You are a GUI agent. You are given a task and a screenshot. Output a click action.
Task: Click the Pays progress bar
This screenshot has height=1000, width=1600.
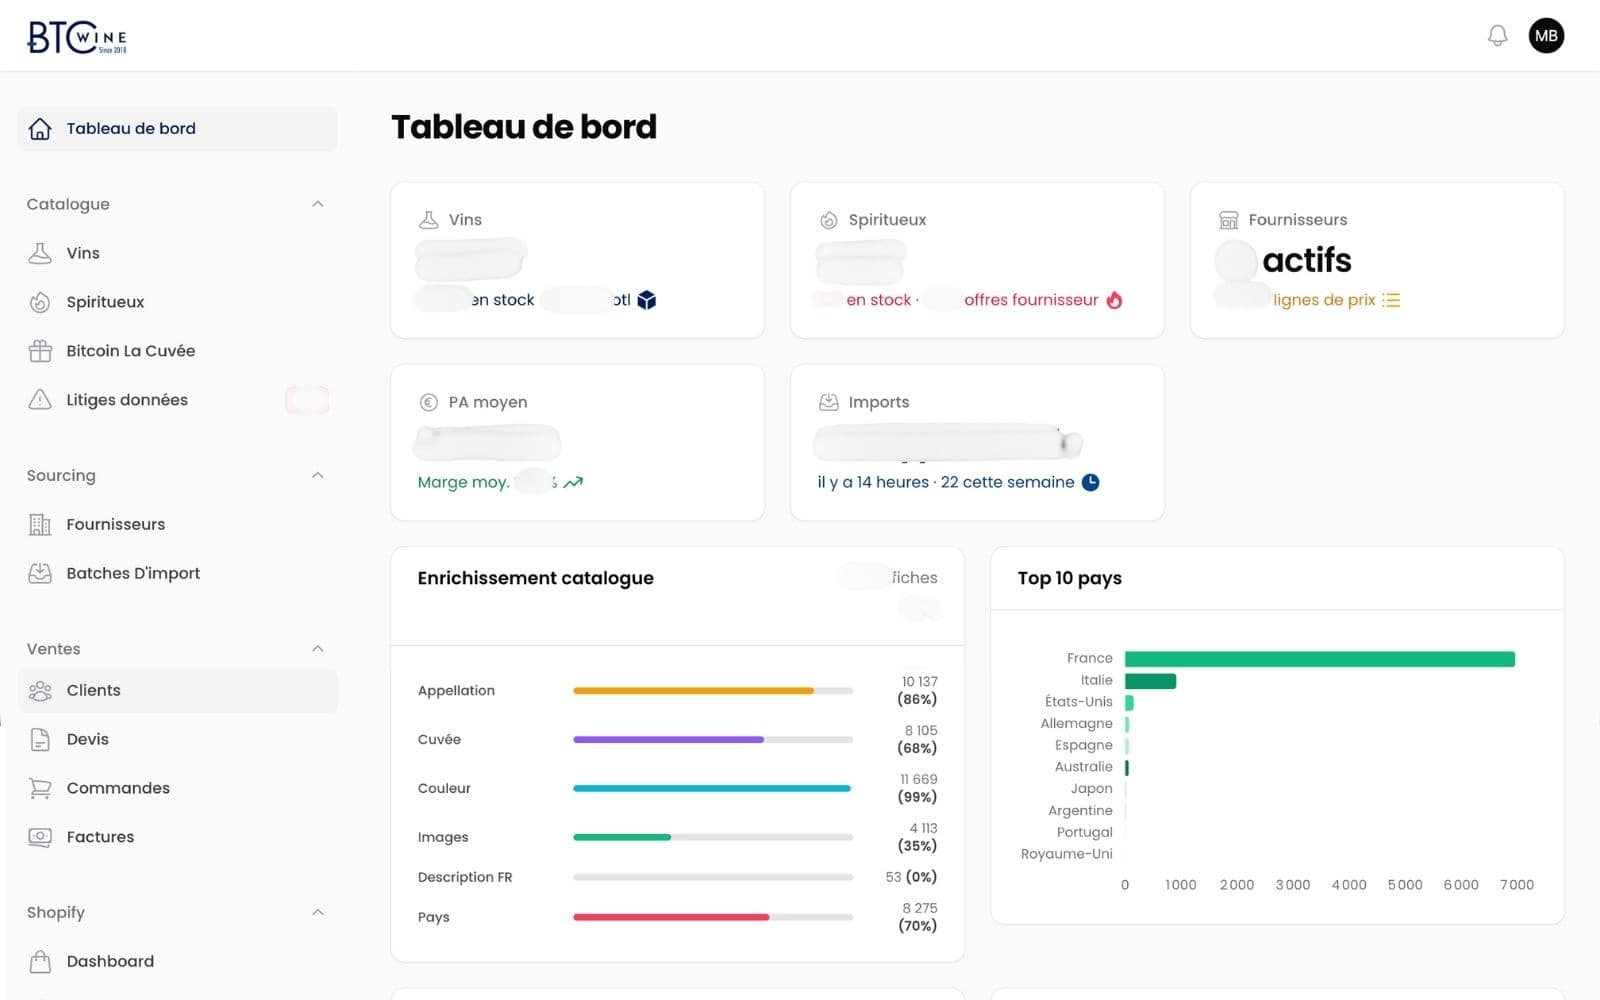713,917
